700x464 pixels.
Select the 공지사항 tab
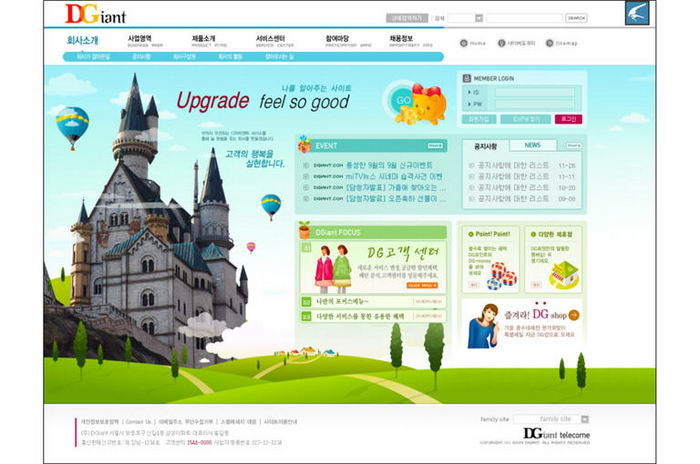485,145
